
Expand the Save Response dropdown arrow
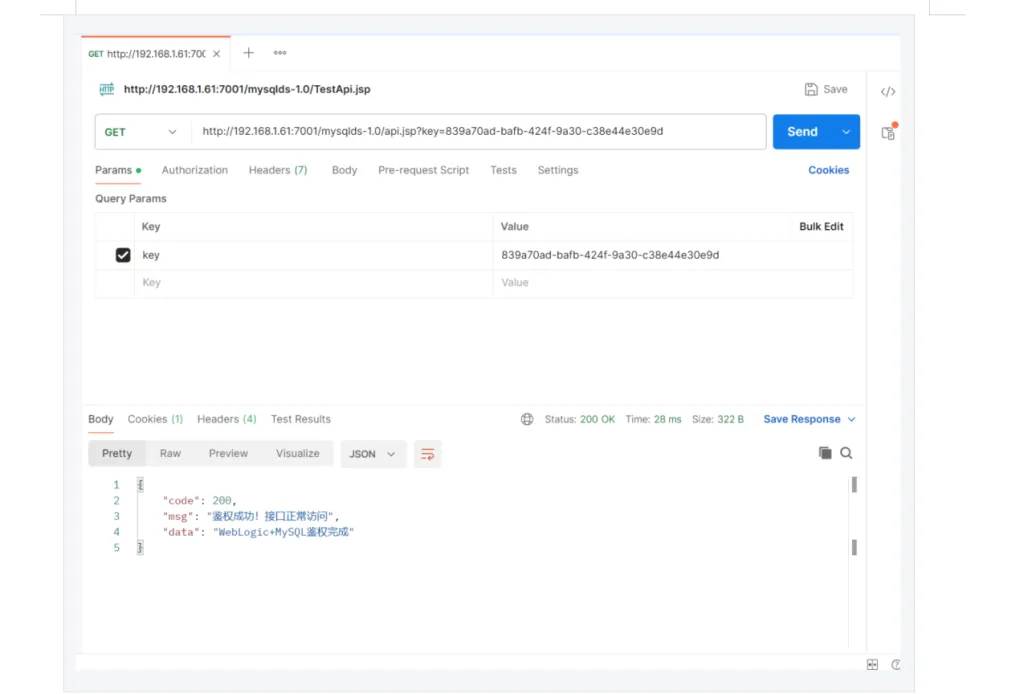point(851,419)
